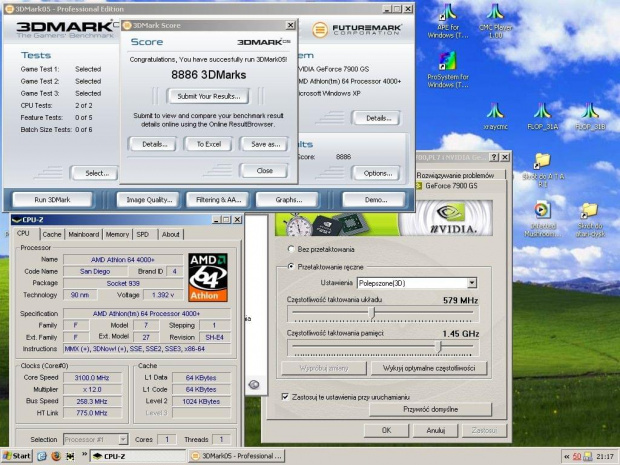Click the Run 3DMark button

[53, 200]
